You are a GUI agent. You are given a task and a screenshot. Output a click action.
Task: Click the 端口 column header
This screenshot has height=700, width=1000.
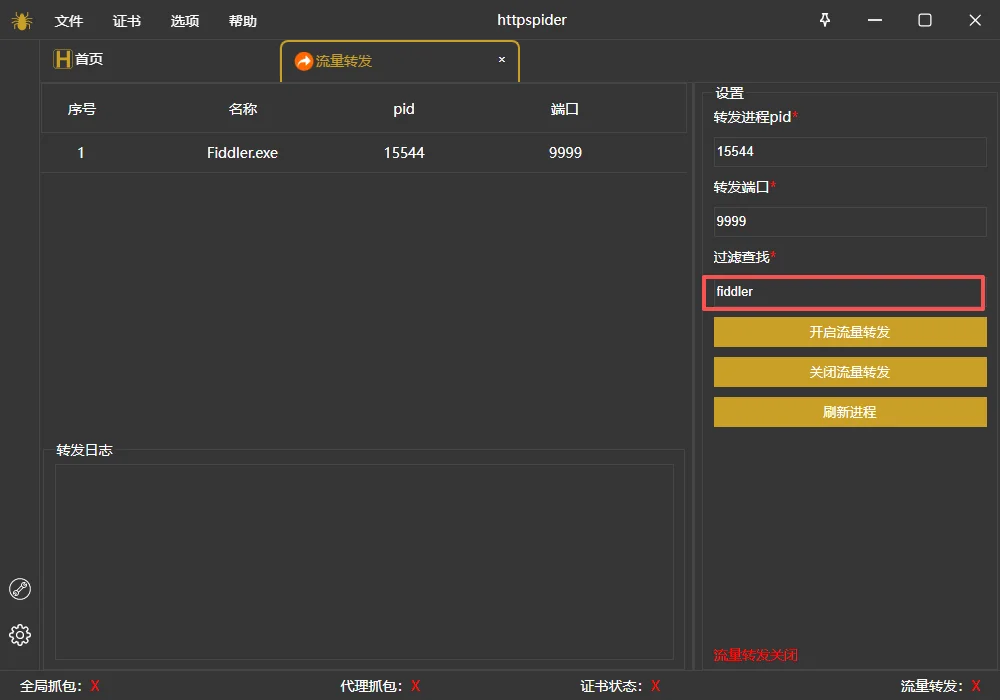point(564,109)
